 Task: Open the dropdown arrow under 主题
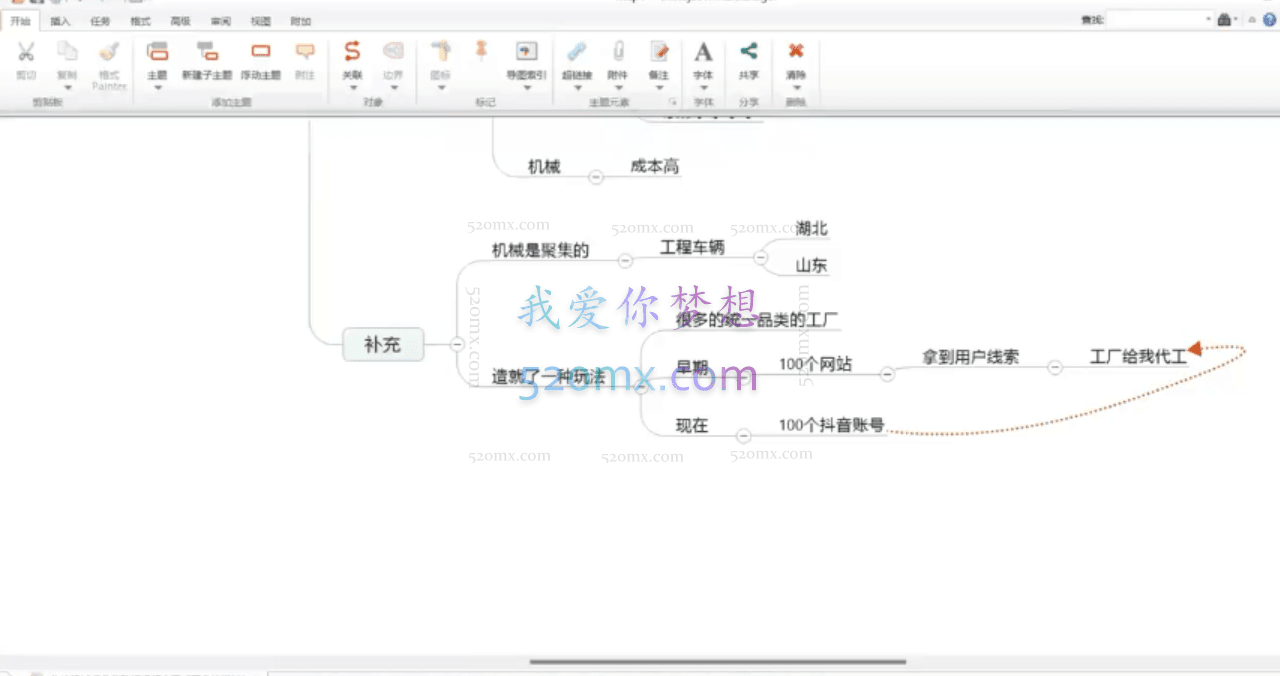[x=157, y=88]
